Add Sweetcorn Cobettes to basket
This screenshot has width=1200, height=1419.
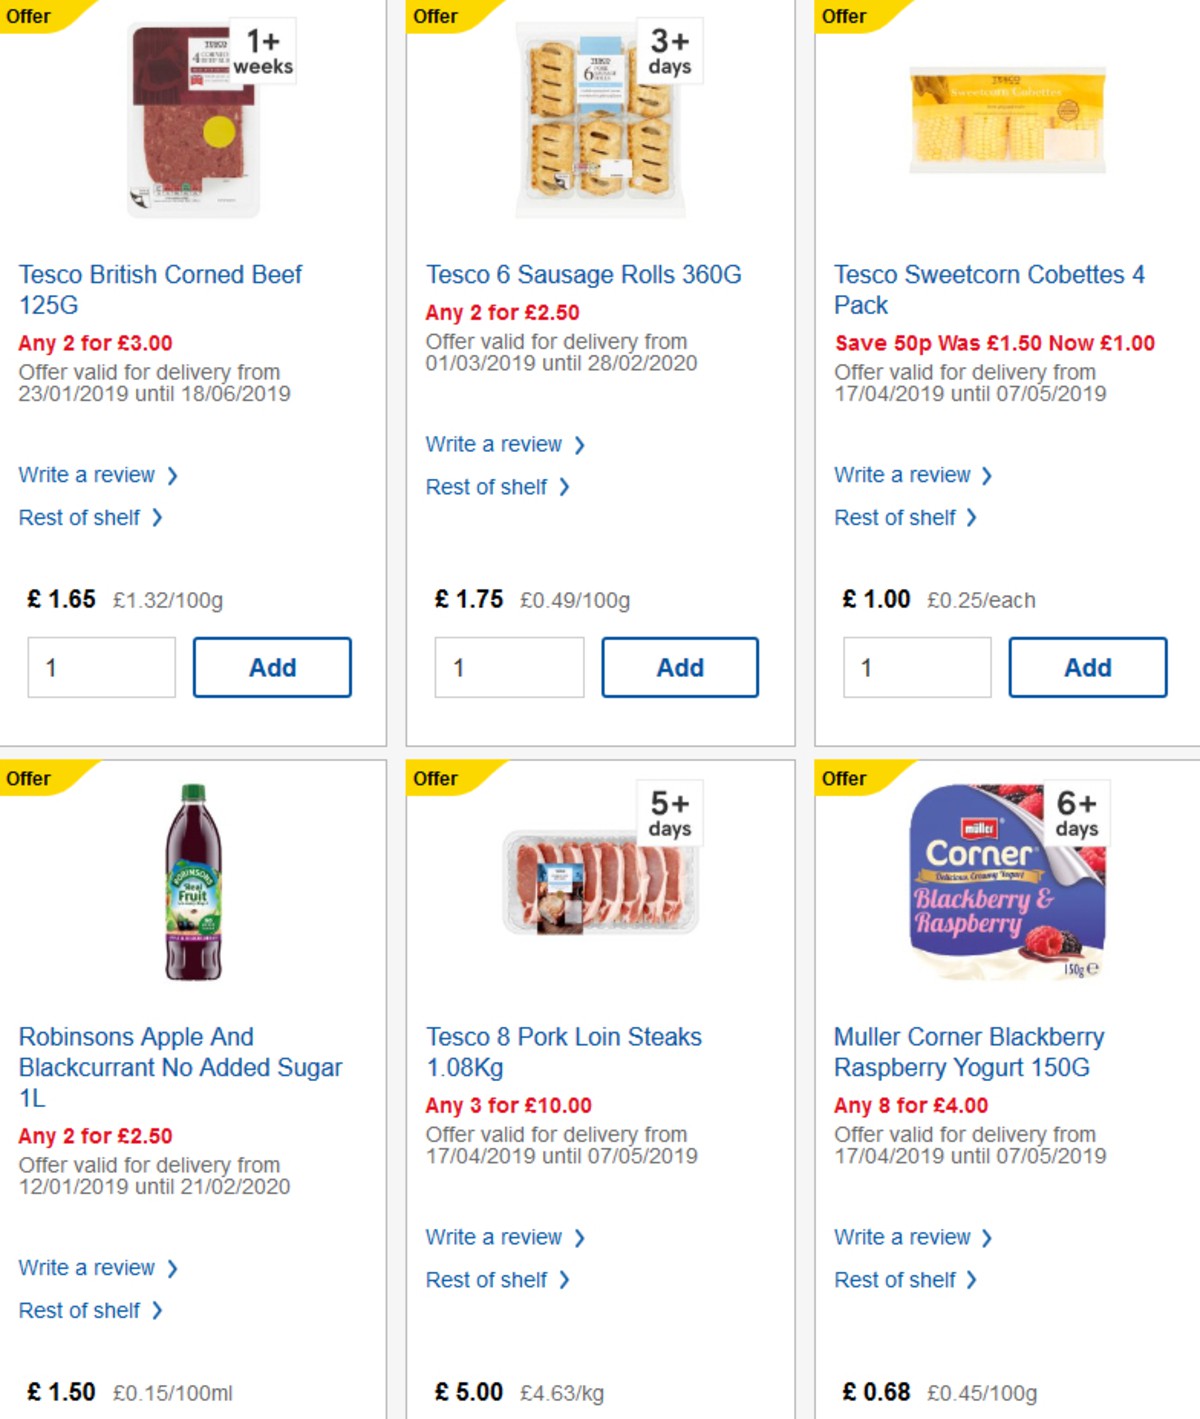pyautogui.click(x=1088, y=667)
